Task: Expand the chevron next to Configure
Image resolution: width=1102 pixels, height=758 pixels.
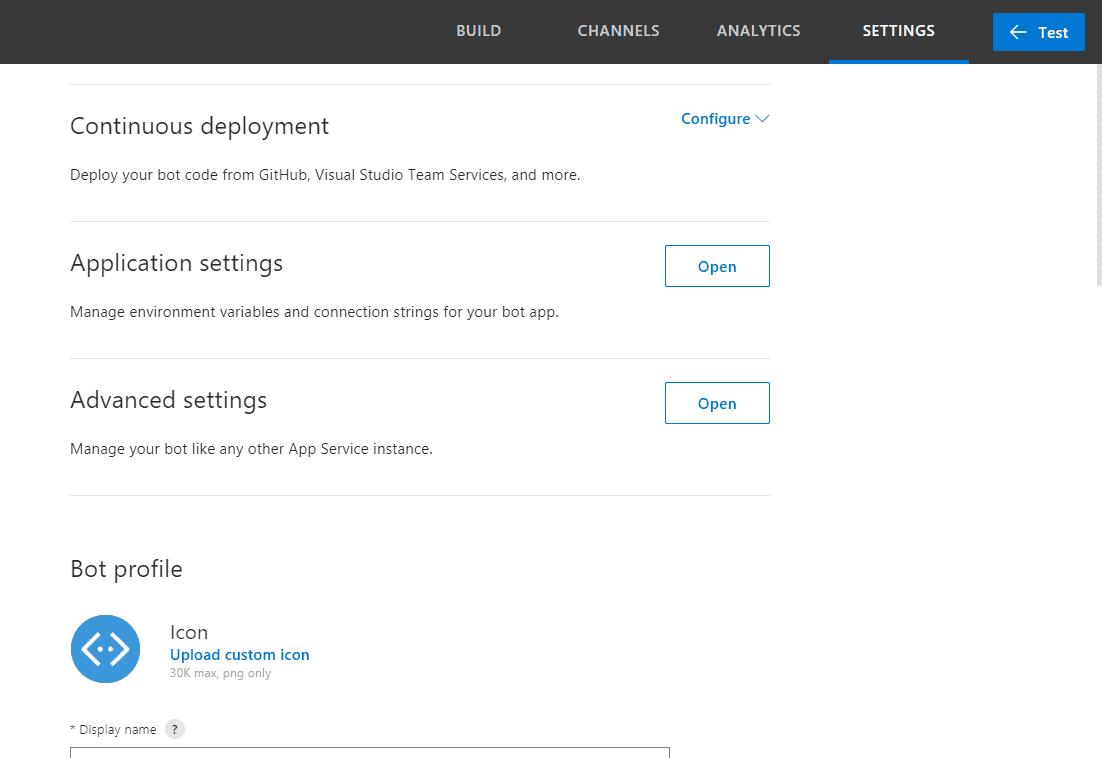Action: click(762, 119)
